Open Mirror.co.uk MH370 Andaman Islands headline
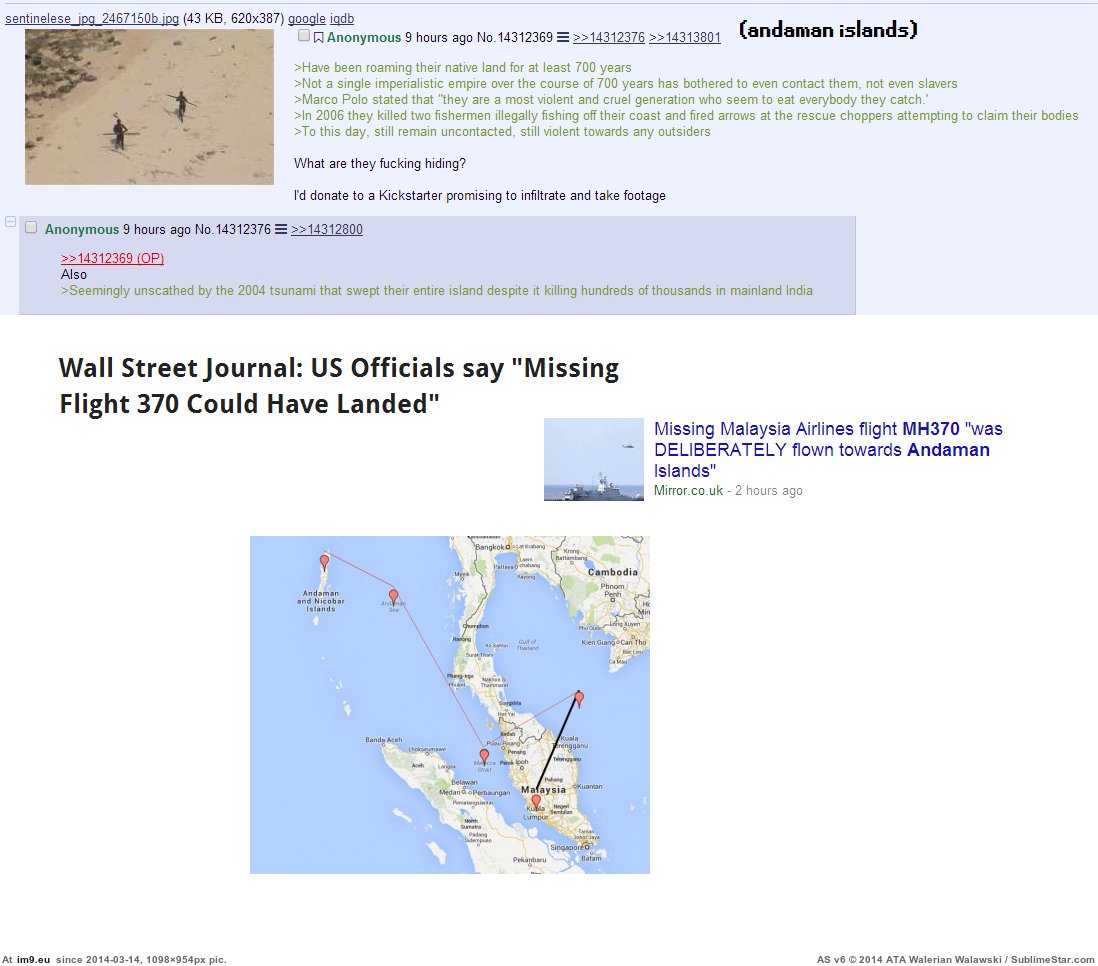Image resolution: width=1098 pixels, height=966 pixels. click(x=828, y=450)
